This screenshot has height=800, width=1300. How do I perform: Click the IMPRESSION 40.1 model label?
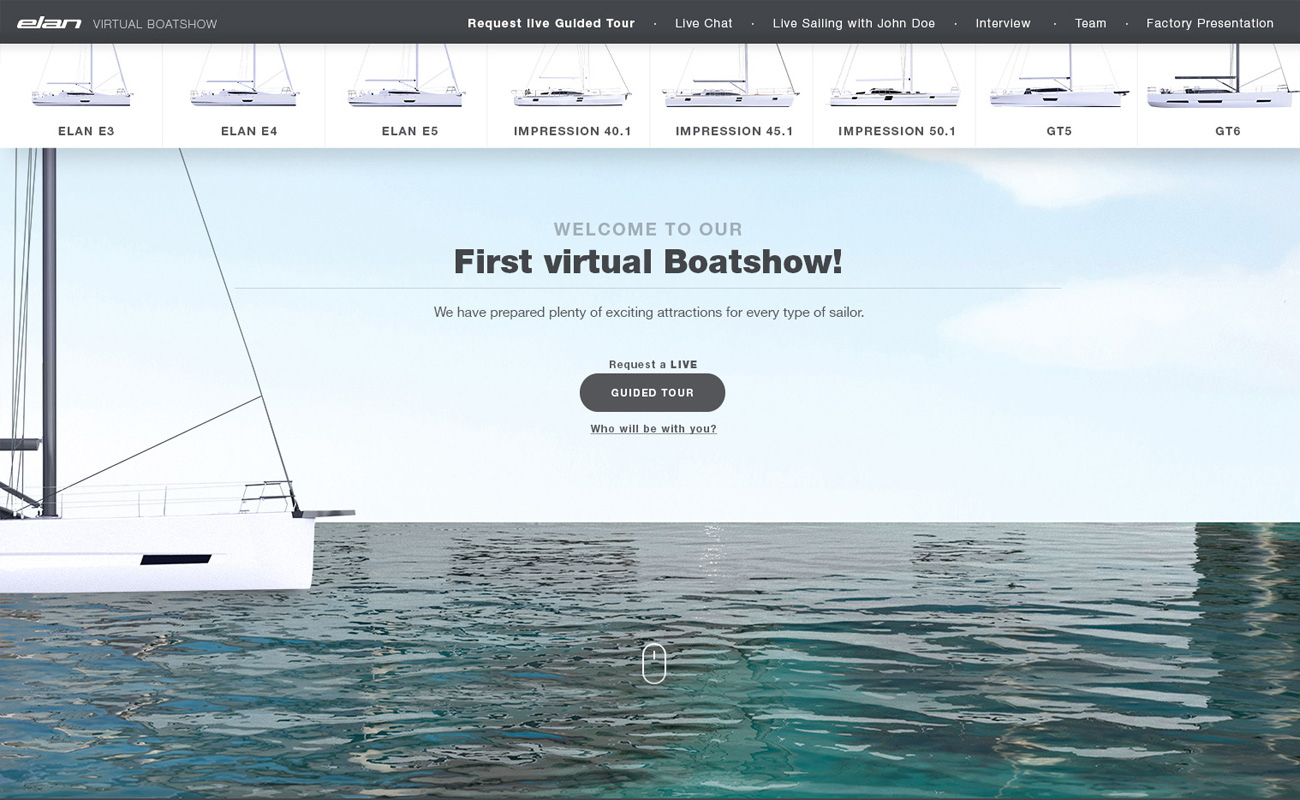pos(573,131)
